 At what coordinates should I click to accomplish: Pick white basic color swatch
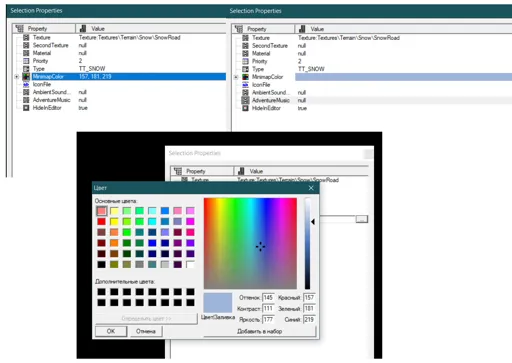point(190,265)
